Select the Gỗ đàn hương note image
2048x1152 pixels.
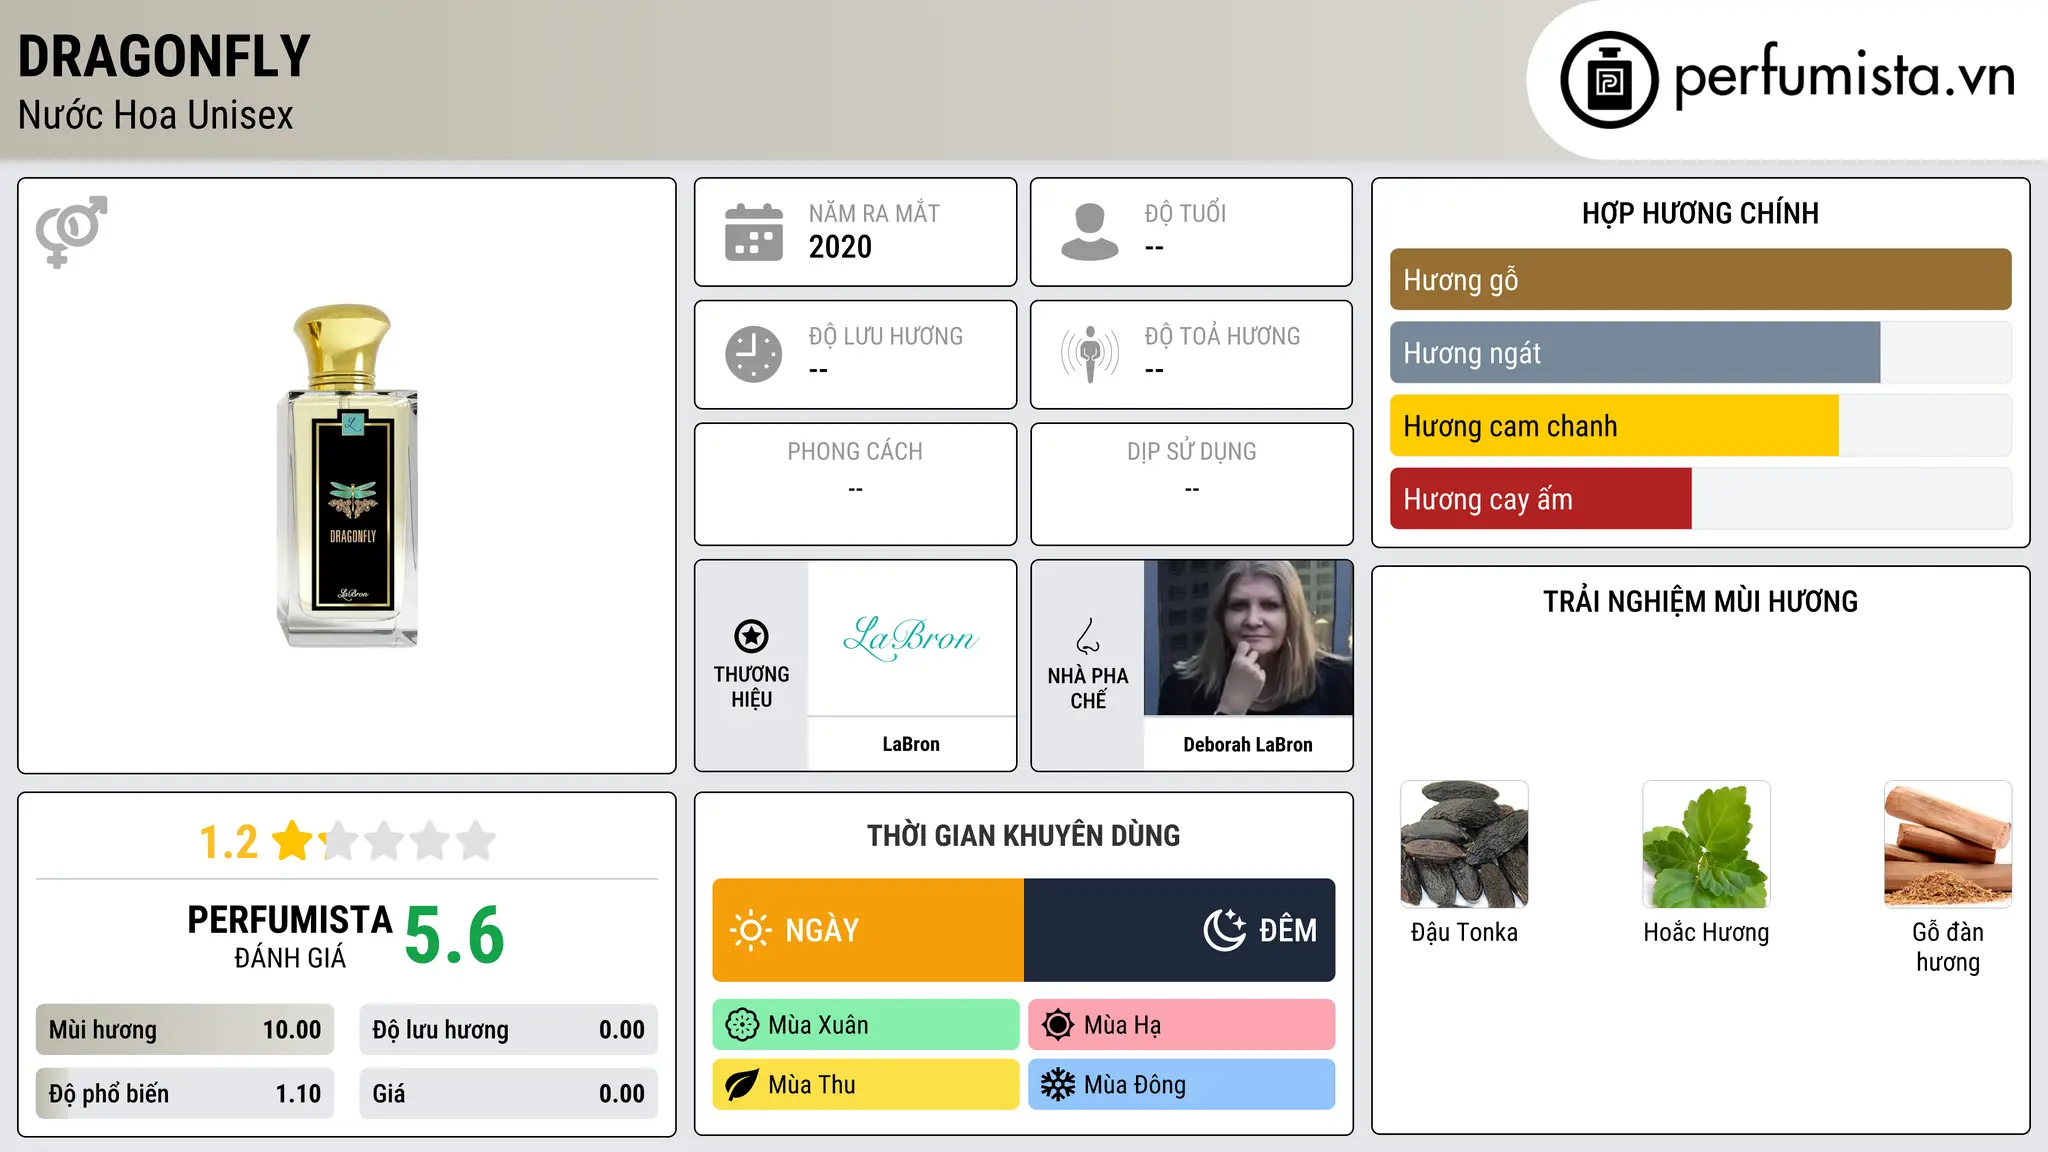[1948, 844]
